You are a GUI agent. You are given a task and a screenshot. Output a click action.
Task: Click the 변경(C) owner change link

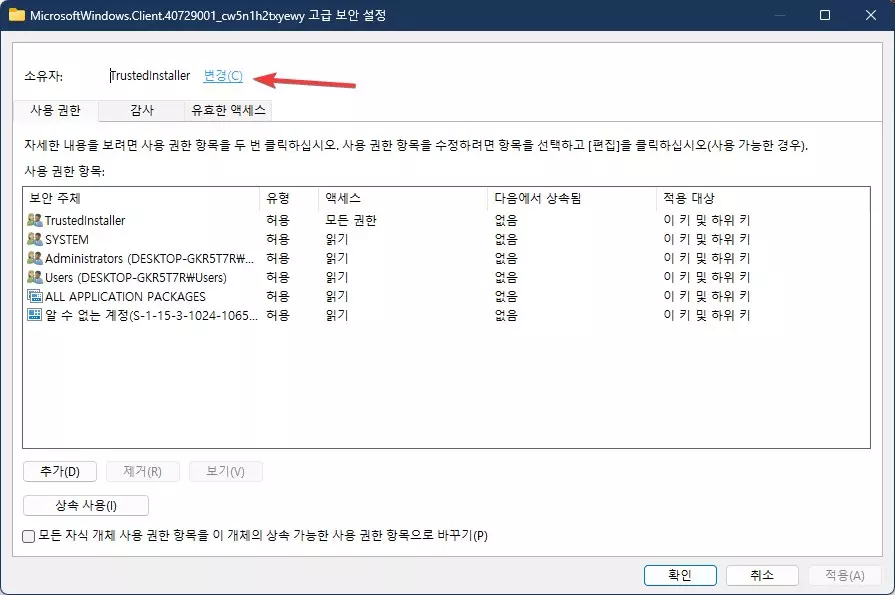pyautogui.click(x=223, y=75)
